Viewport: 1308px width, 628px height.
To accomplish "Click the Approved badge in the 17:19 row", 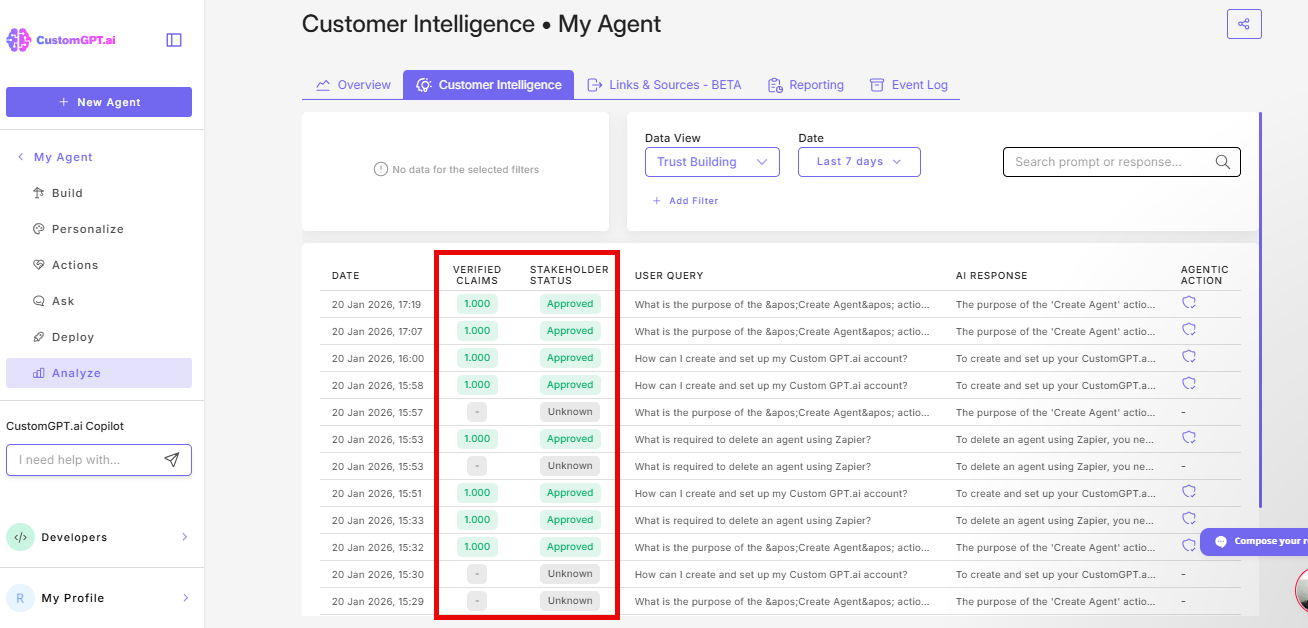I will pyautogui.click(x=570, y=304).
